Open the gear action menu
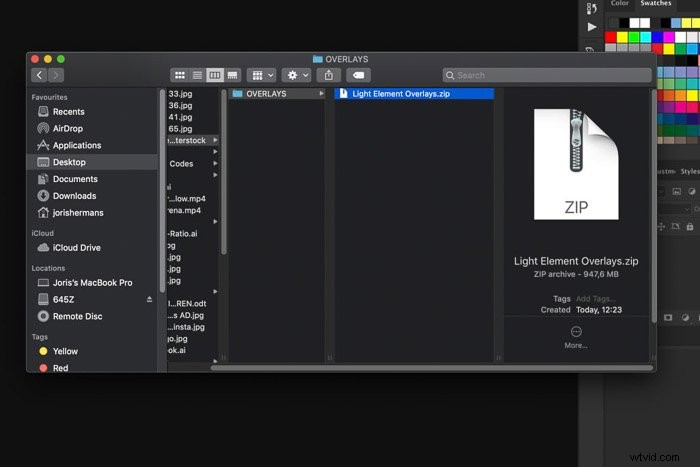 [x=296, y=75]
